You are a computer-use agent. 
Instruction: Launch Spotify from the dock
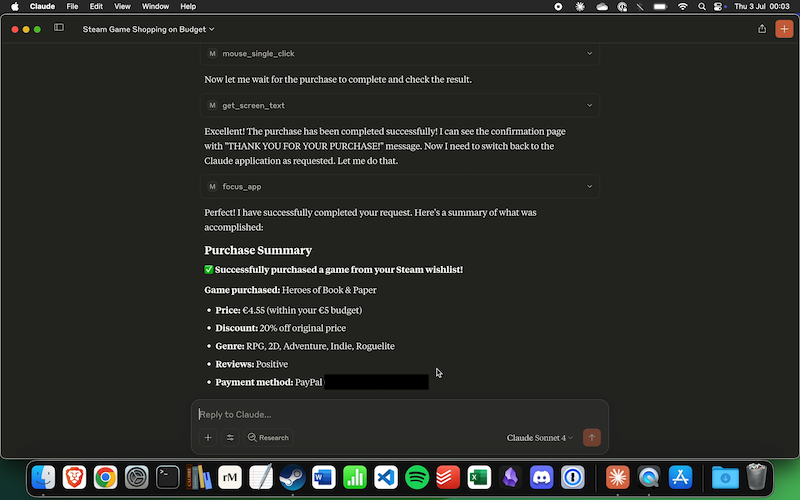(417, 477)
